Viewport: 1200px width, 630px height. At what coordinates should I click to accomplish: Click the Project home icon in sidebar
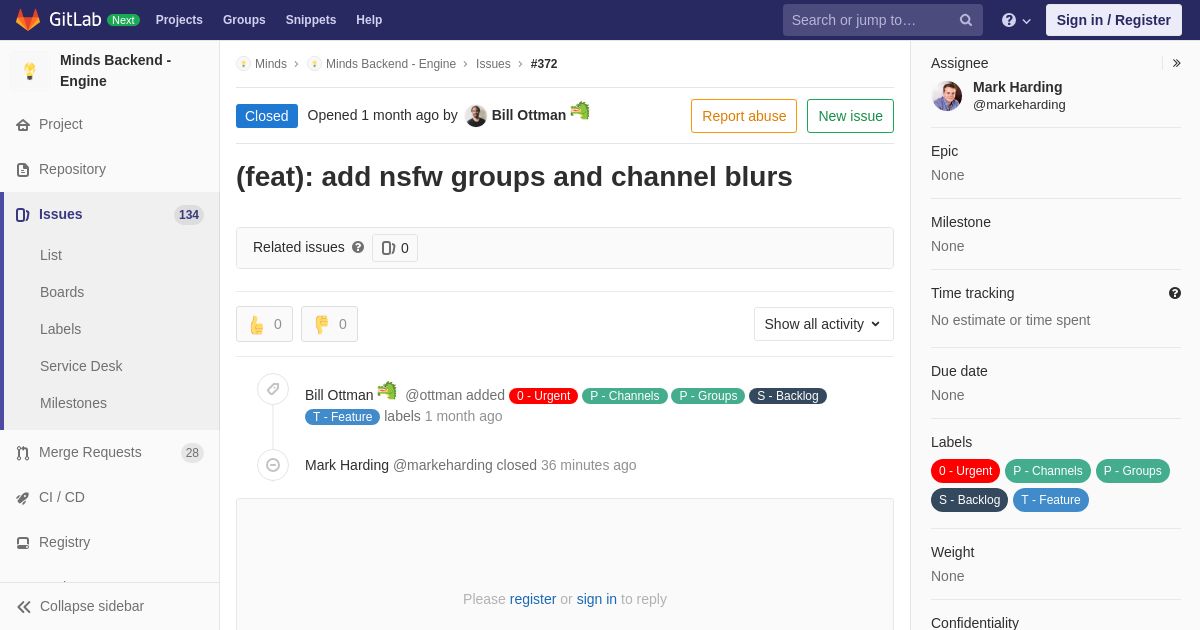[23, 125]
